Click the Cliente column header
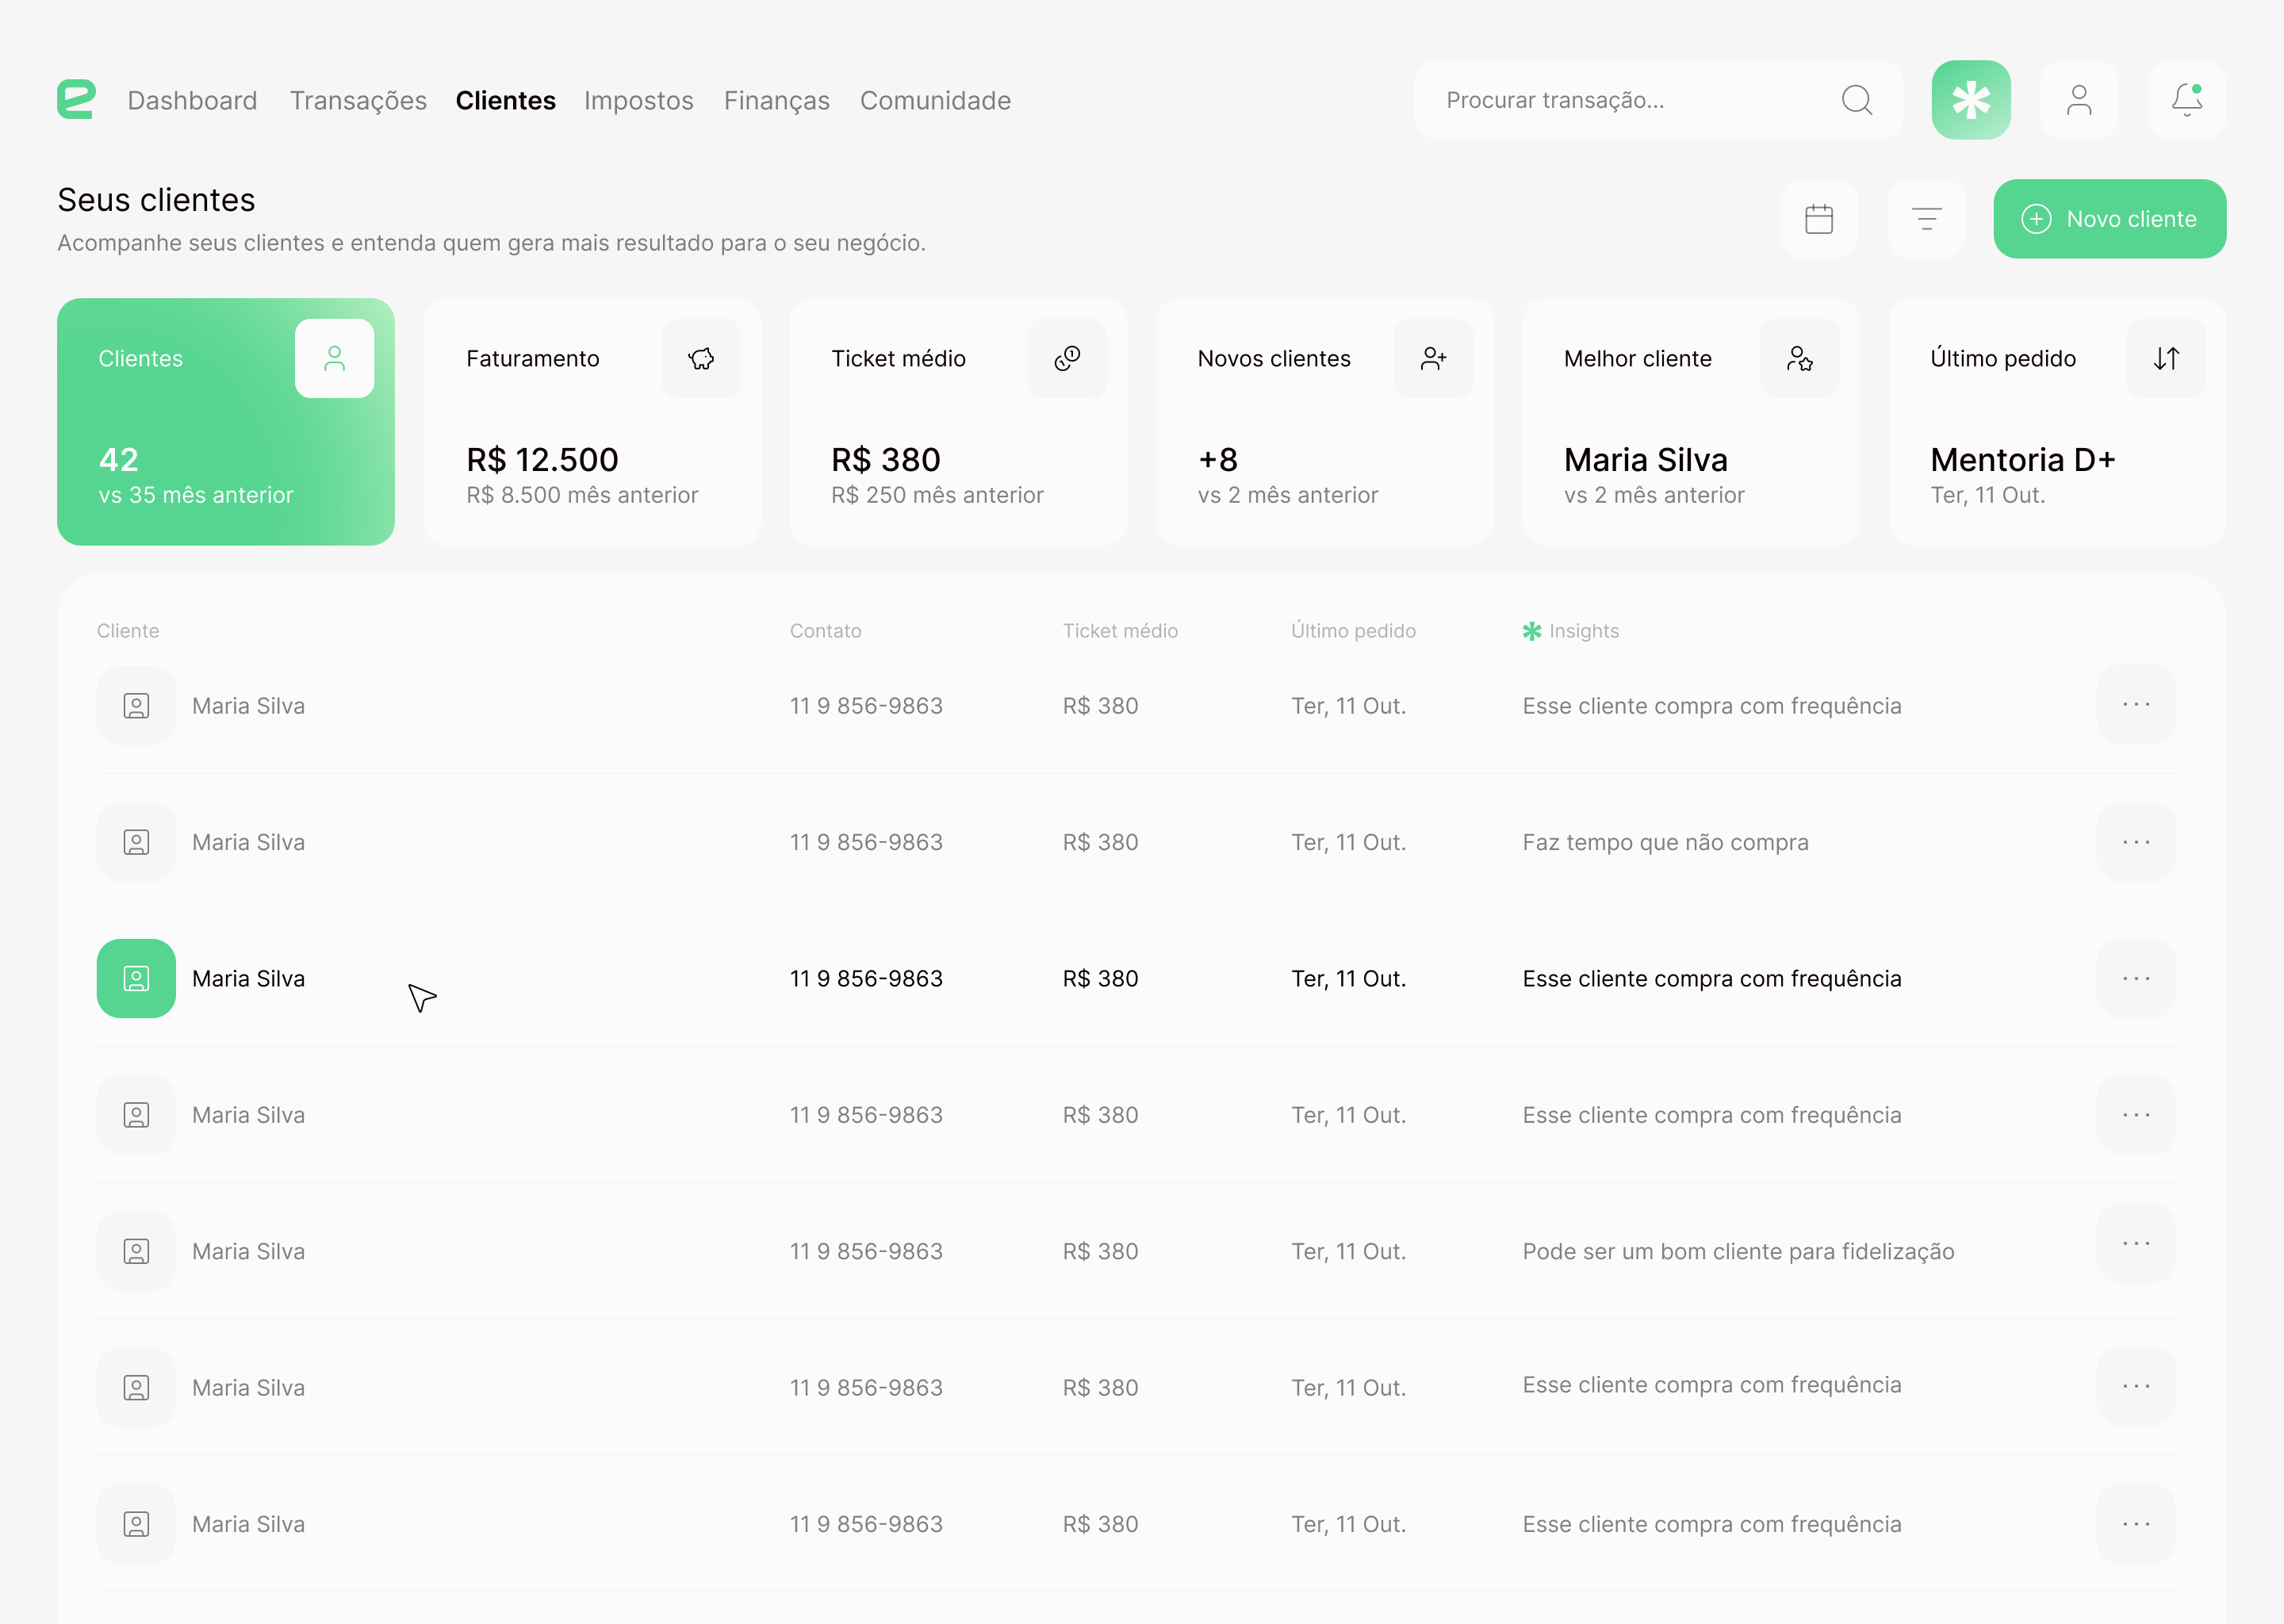 pos(128,631)
